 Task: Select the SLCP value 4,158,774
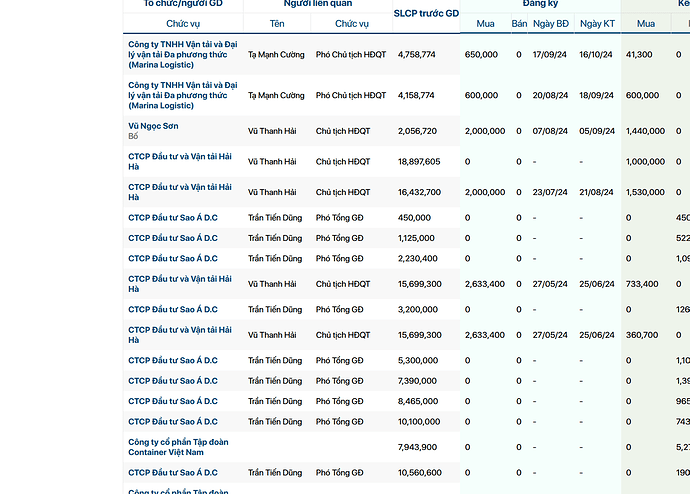[x=416, y=95]
